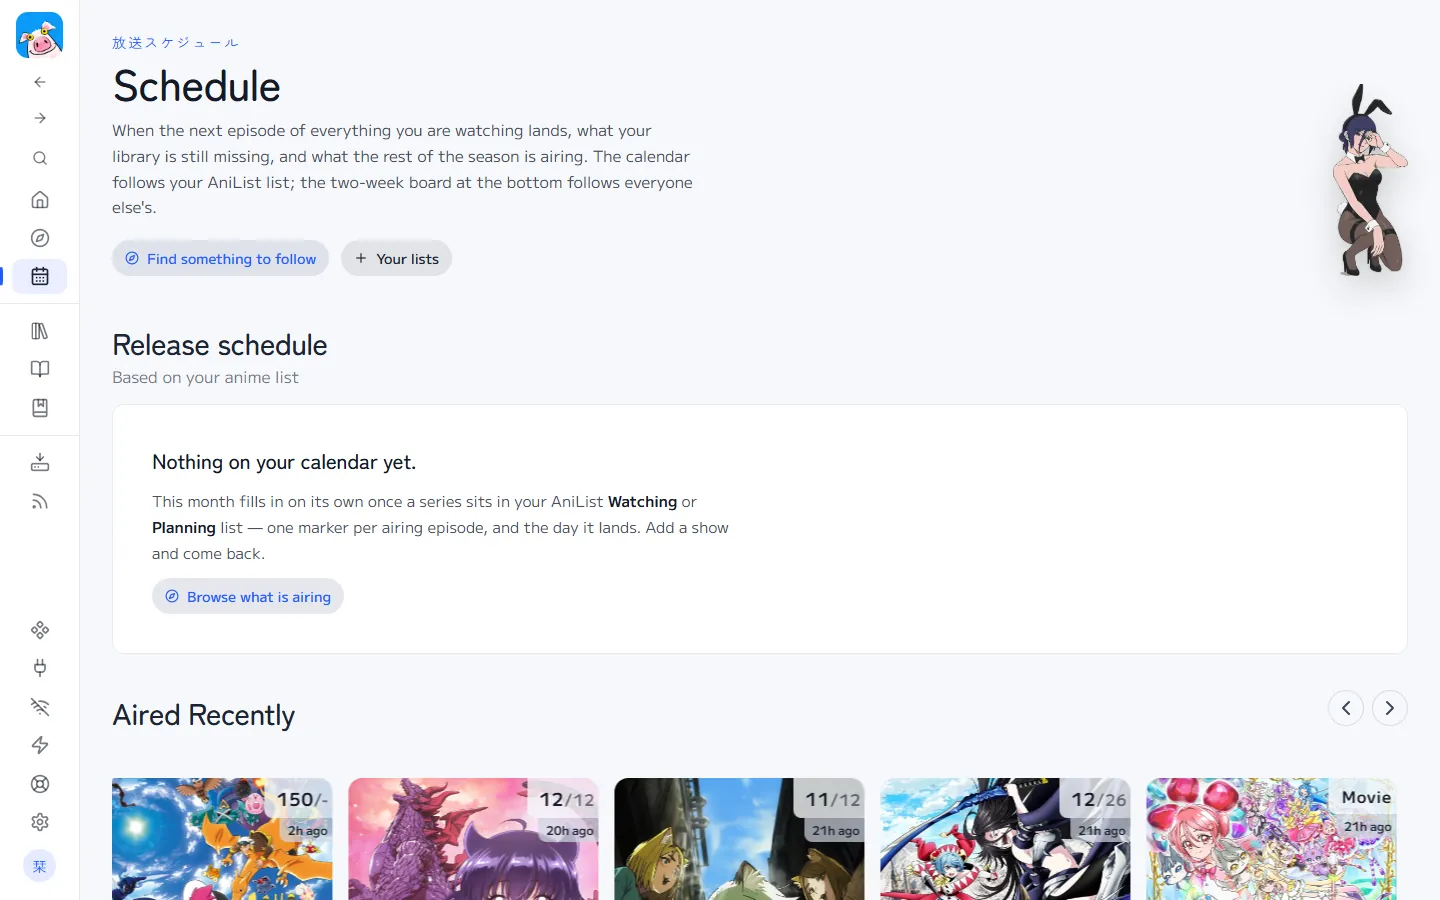The height and width of the screenshot is (900, 1440).
Task: Click the 'Based on your anime list' subtitle
Action: click(205, 377)
